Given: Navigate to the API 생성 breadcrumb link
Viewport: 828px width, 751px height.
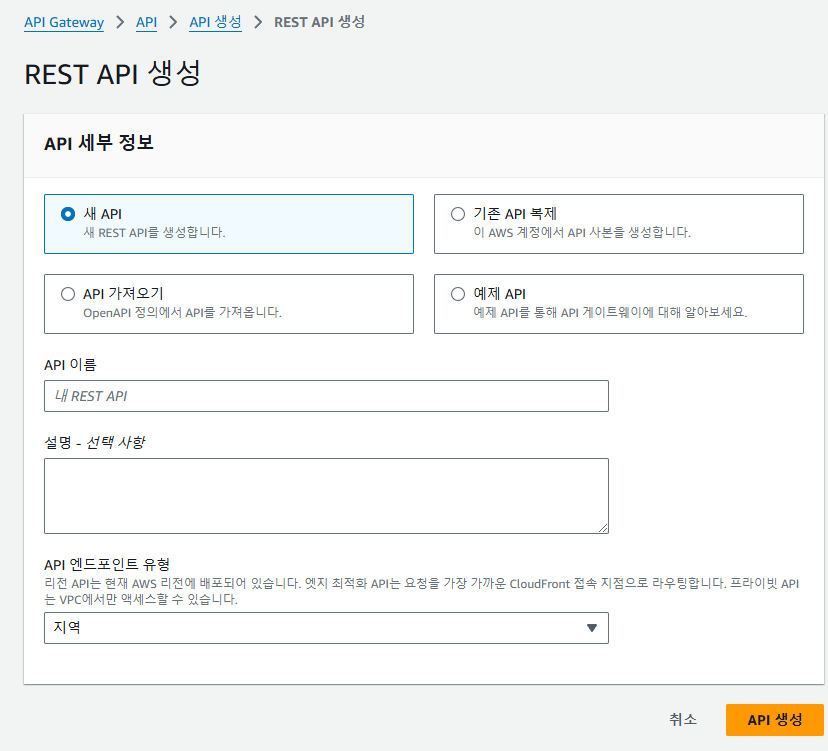Looking at the screenshot, I should point(215,22).
